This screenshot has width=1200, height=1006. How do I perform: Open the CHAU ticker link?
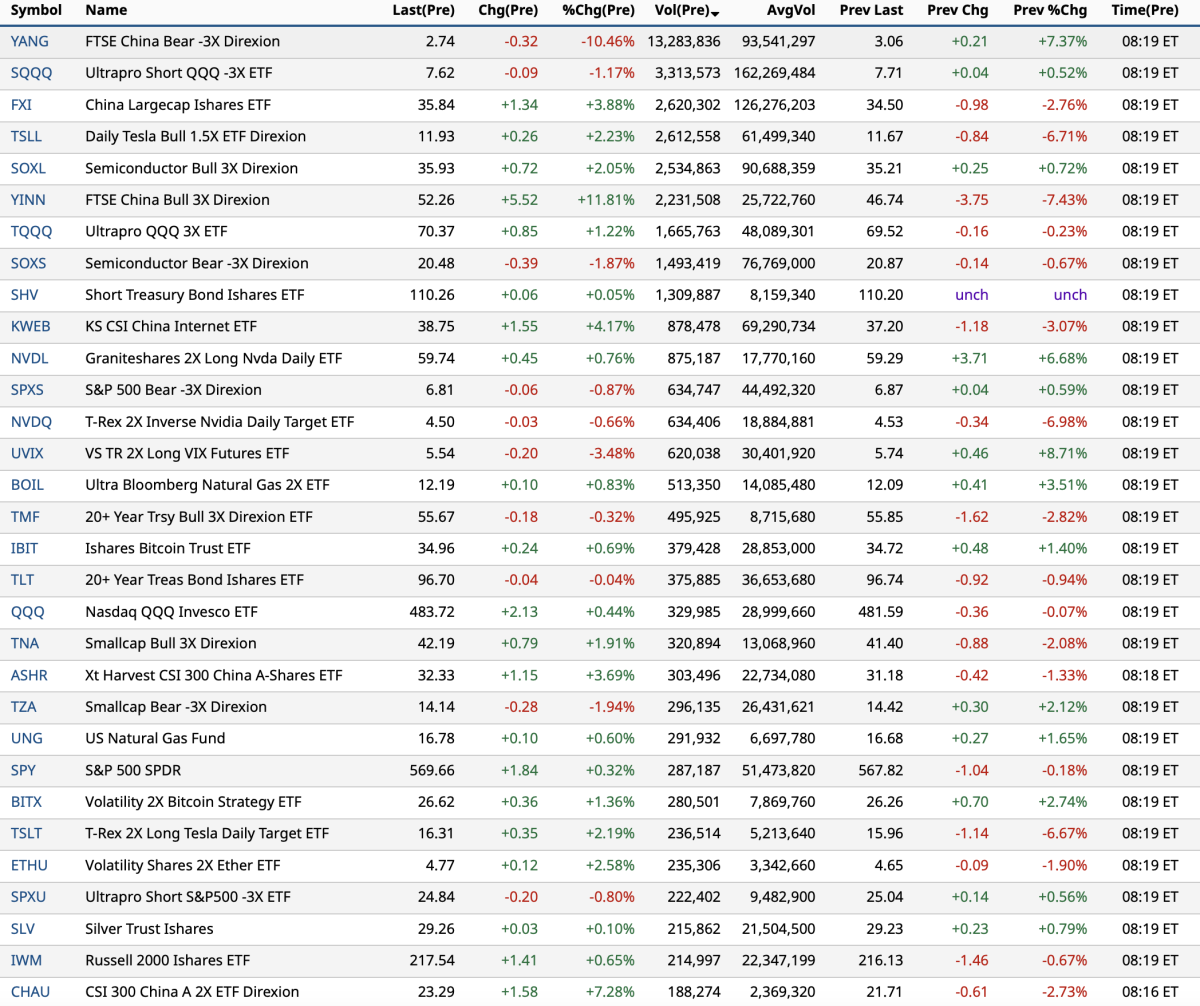[x=29, y=992]
